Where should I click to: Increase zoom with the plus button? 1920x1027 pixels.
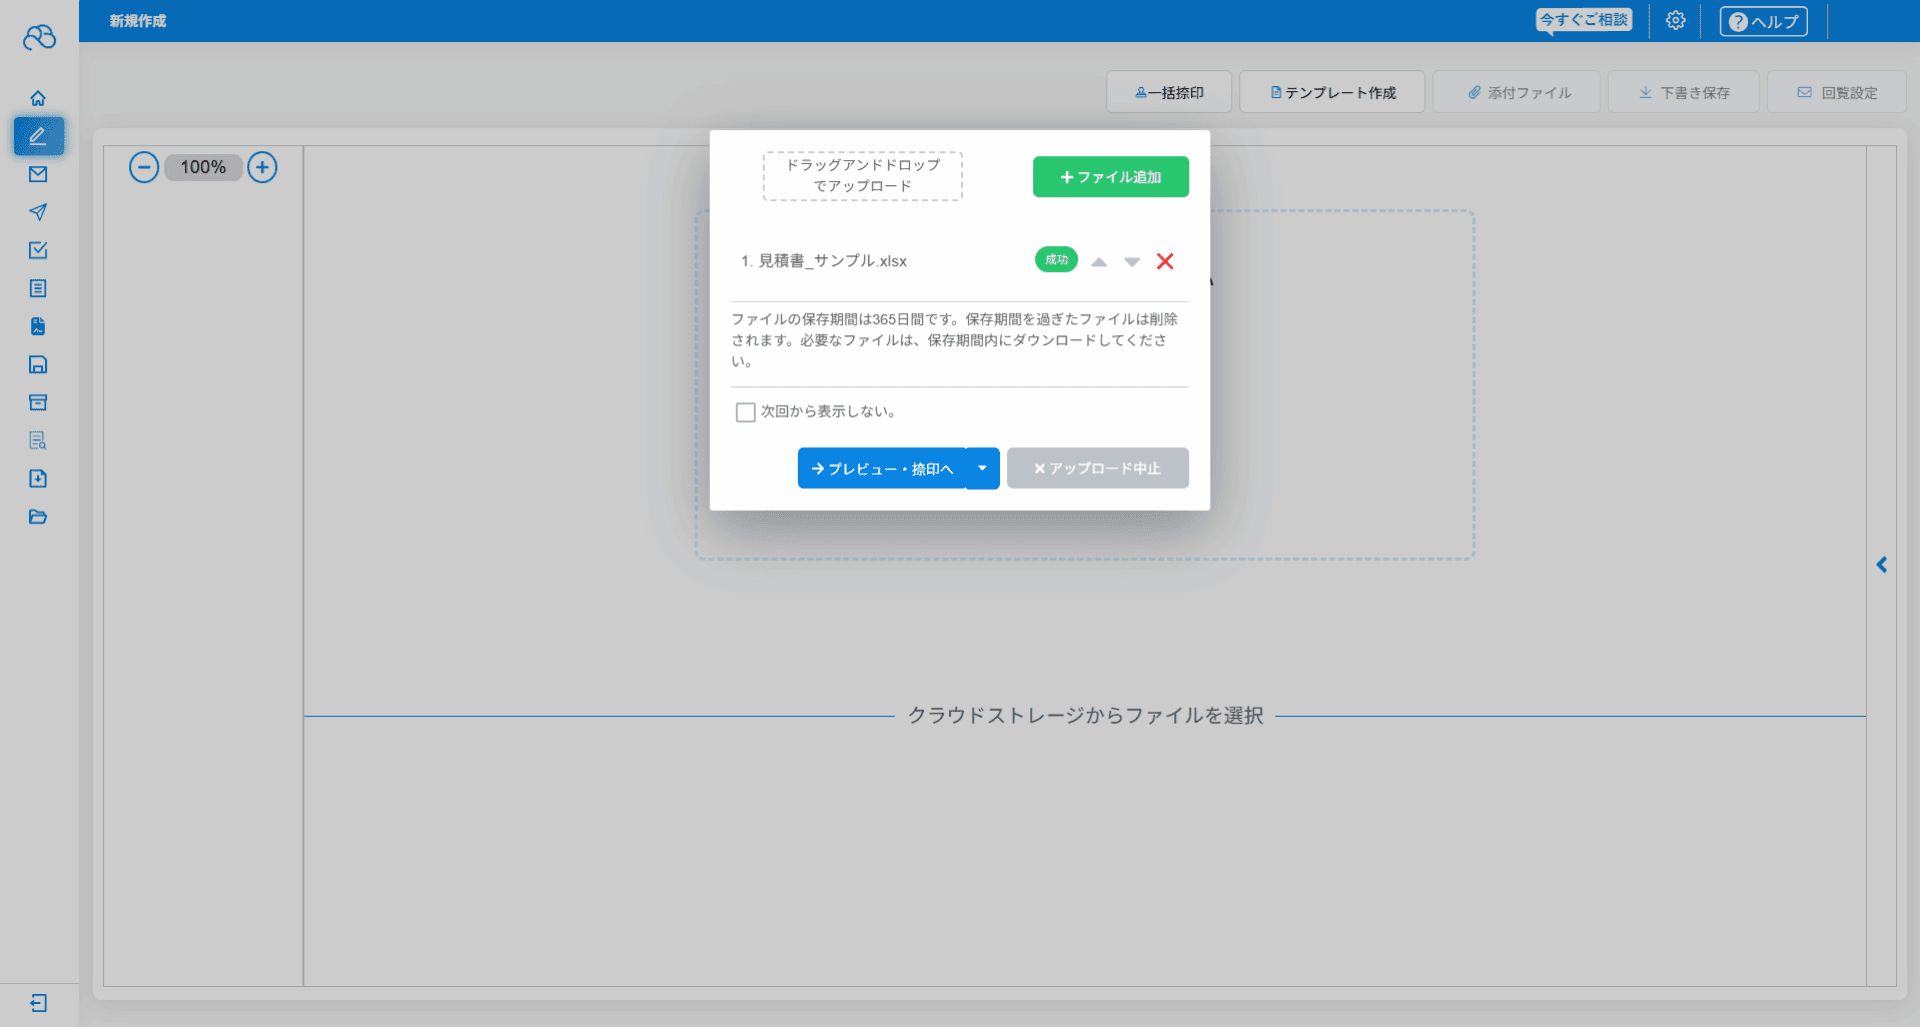click(262, 167)
